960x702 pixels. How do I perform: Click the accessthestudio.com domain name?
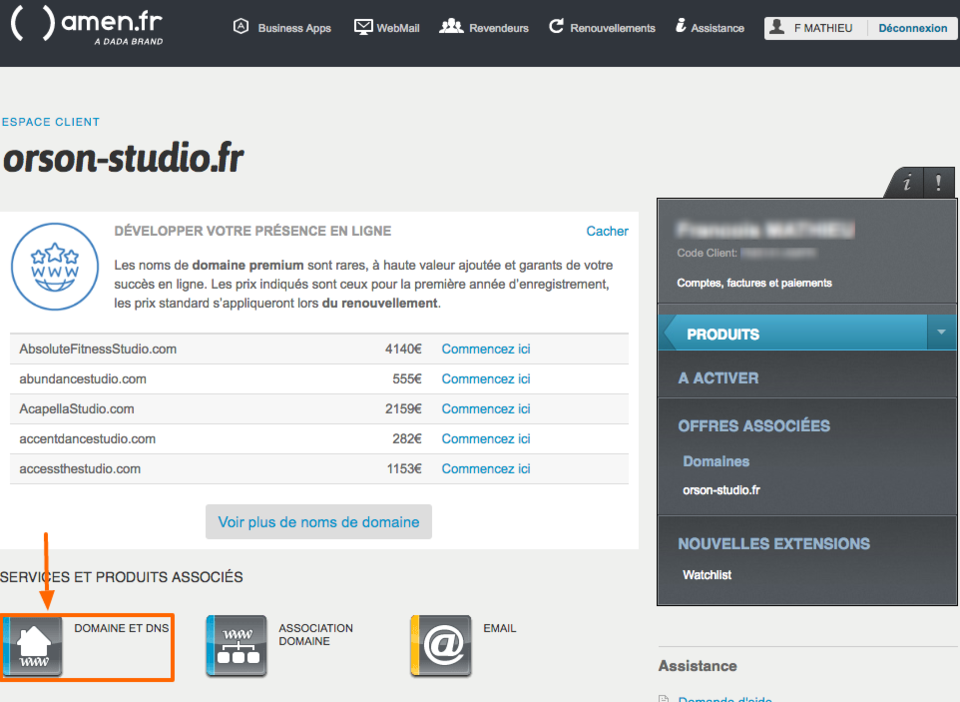80,469
